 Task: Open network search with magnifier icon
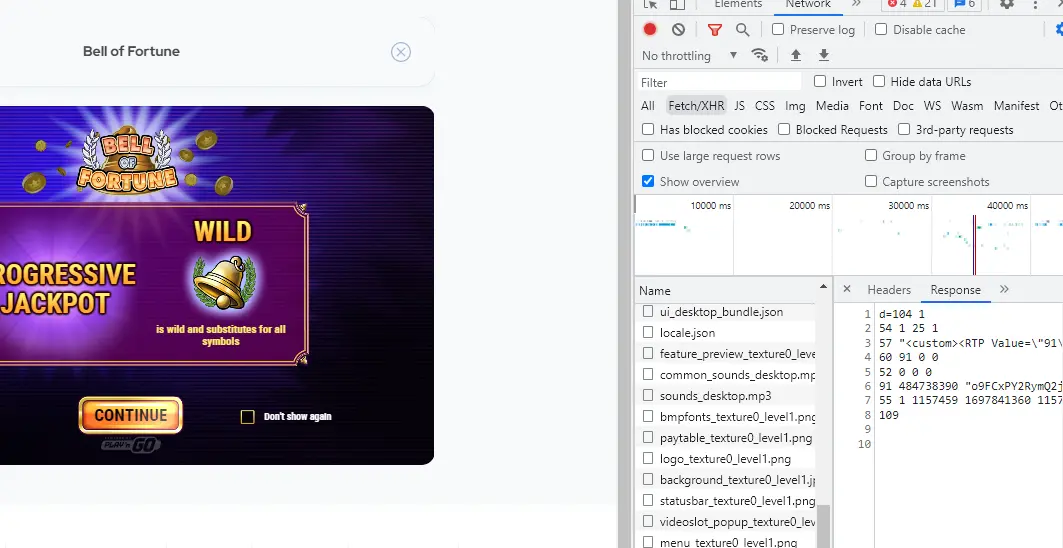coord(742,29)
